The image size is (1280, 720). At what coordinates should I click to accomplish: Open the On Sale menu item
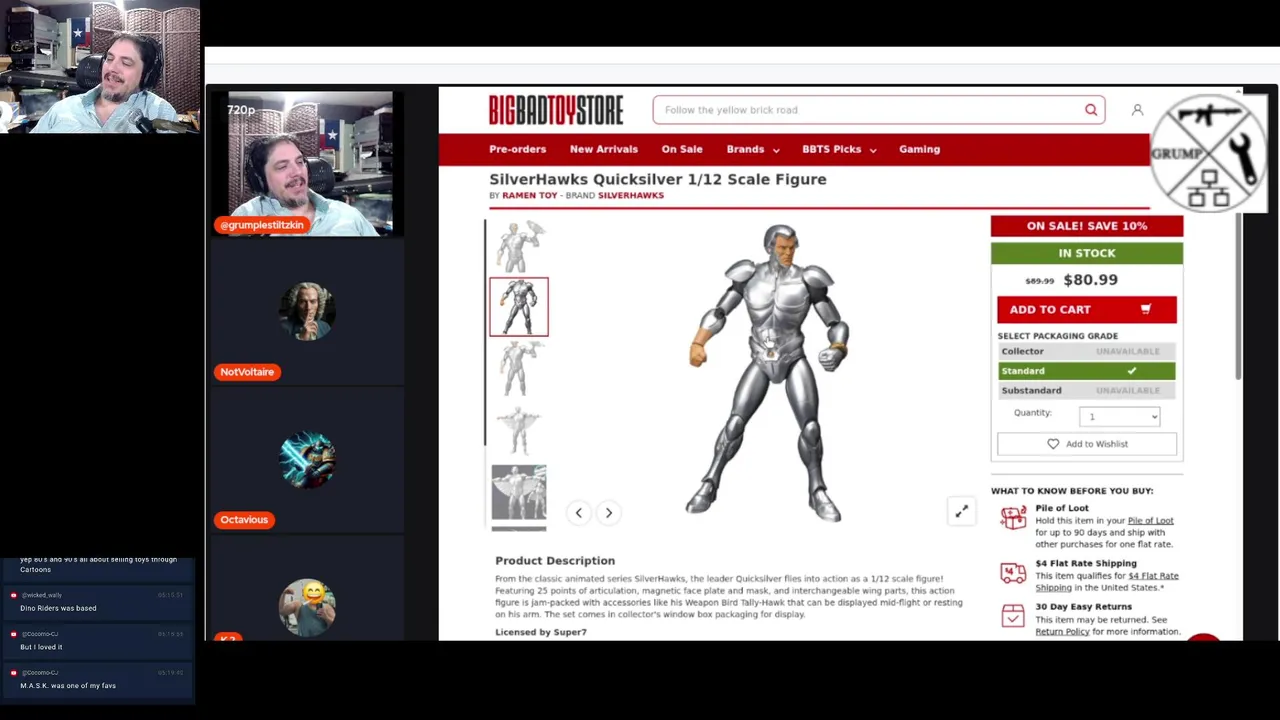682,149
